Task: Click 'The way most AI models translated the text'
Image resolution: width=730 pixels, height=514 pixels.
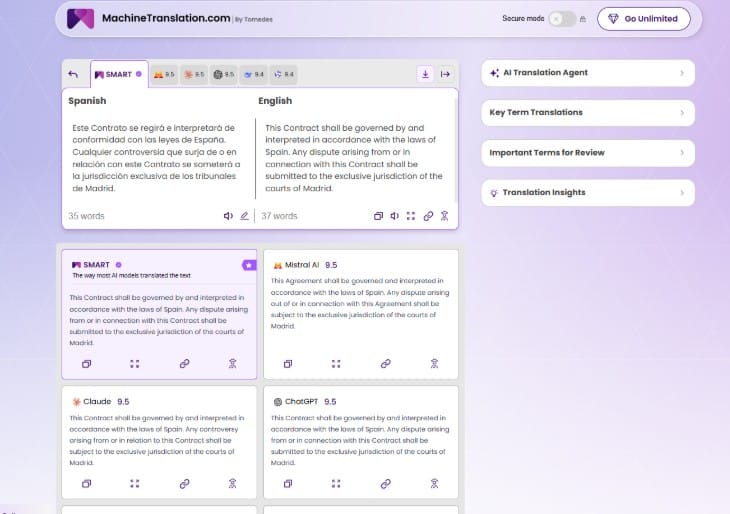Action: click(131, 276)
